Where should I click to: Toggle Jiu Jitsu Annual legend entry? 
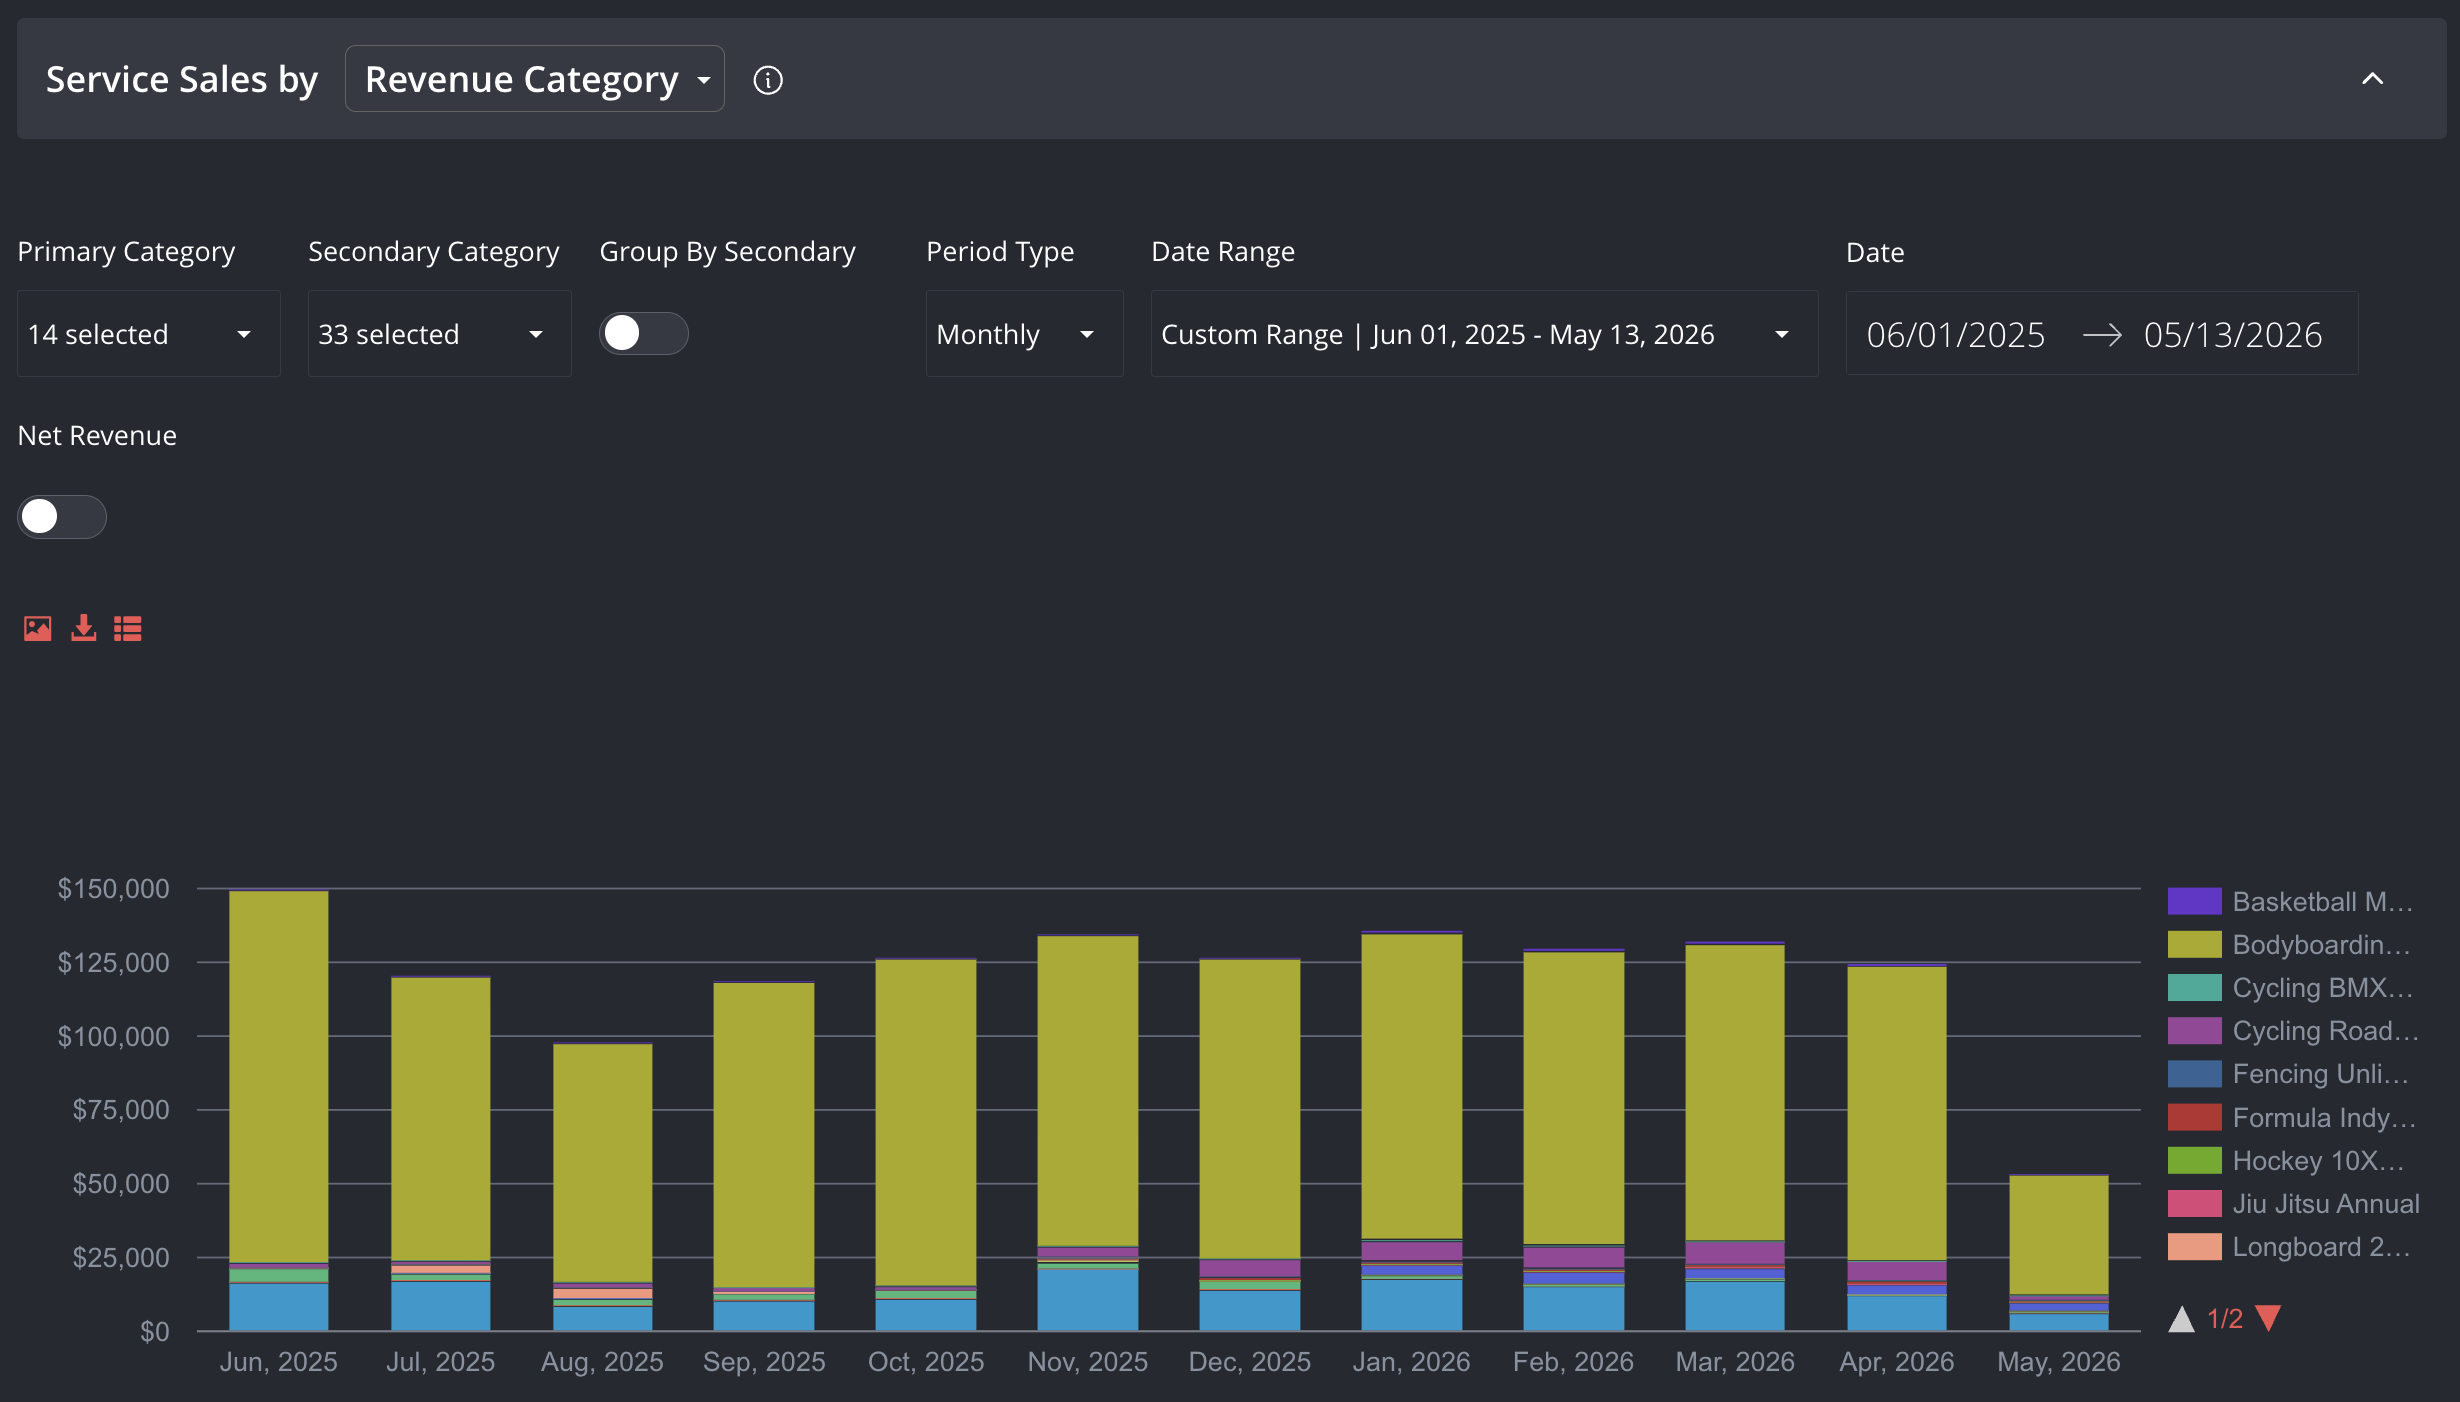point(2294,1204)
